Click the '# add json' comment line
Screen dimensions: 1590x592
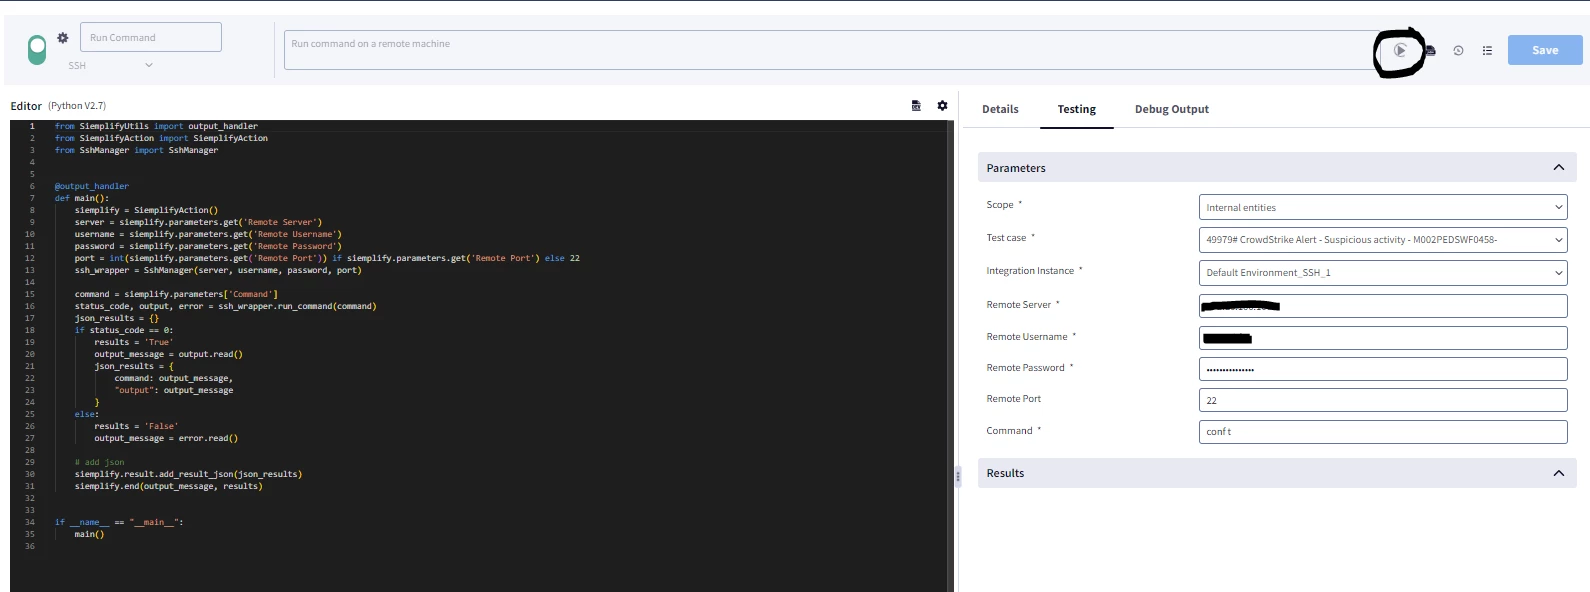[100, 462]
